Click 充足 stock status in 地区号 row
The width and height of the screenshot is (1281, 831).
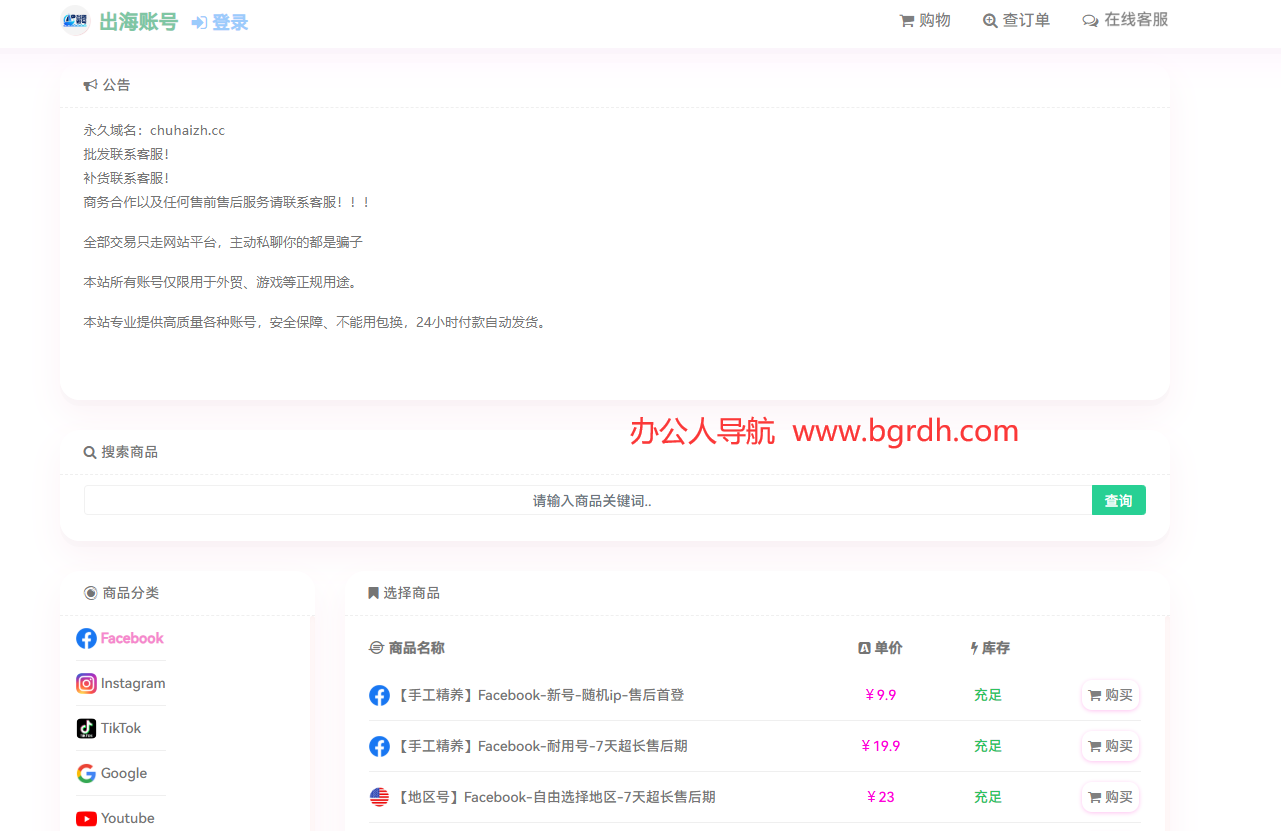click(988, 797)
